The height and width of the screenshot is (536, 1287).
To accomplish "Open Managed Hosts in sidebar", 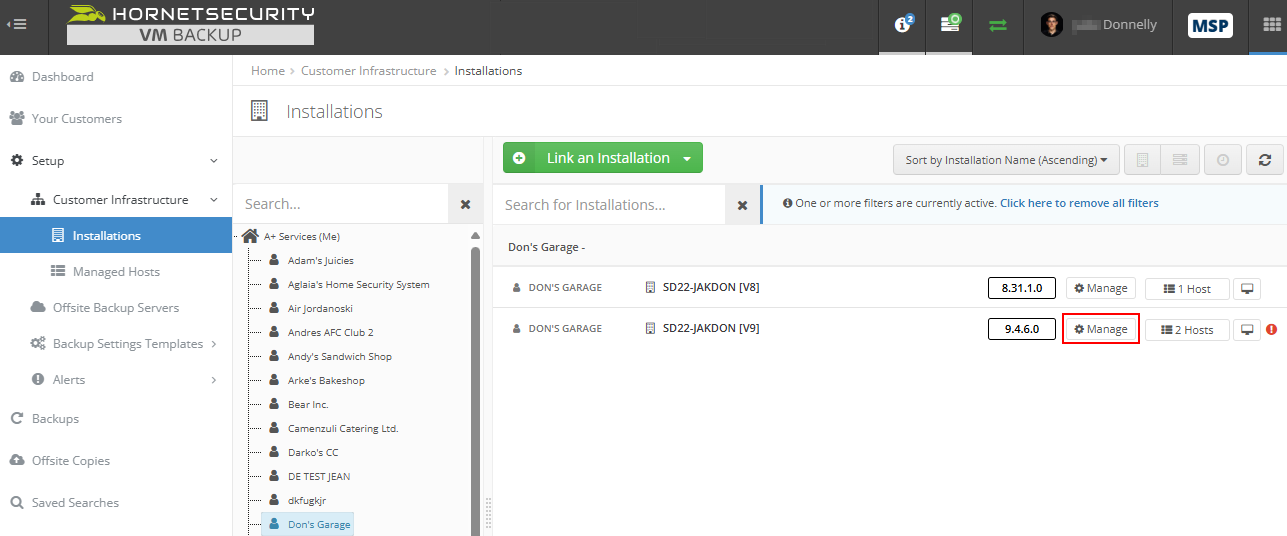I will tap(116, 272).
